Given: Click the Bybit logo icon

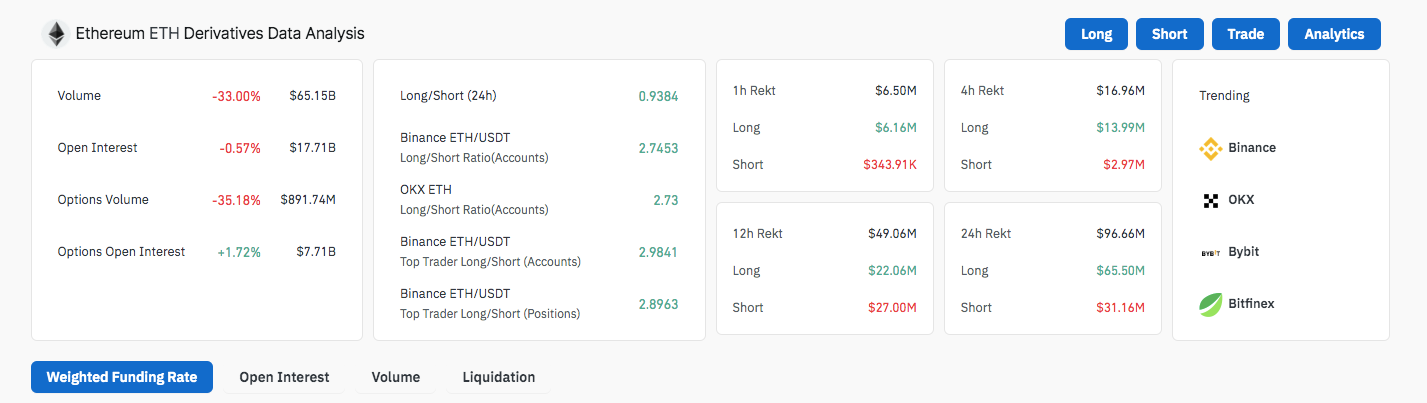Looking at the screenshot, I should [1210, 252].
